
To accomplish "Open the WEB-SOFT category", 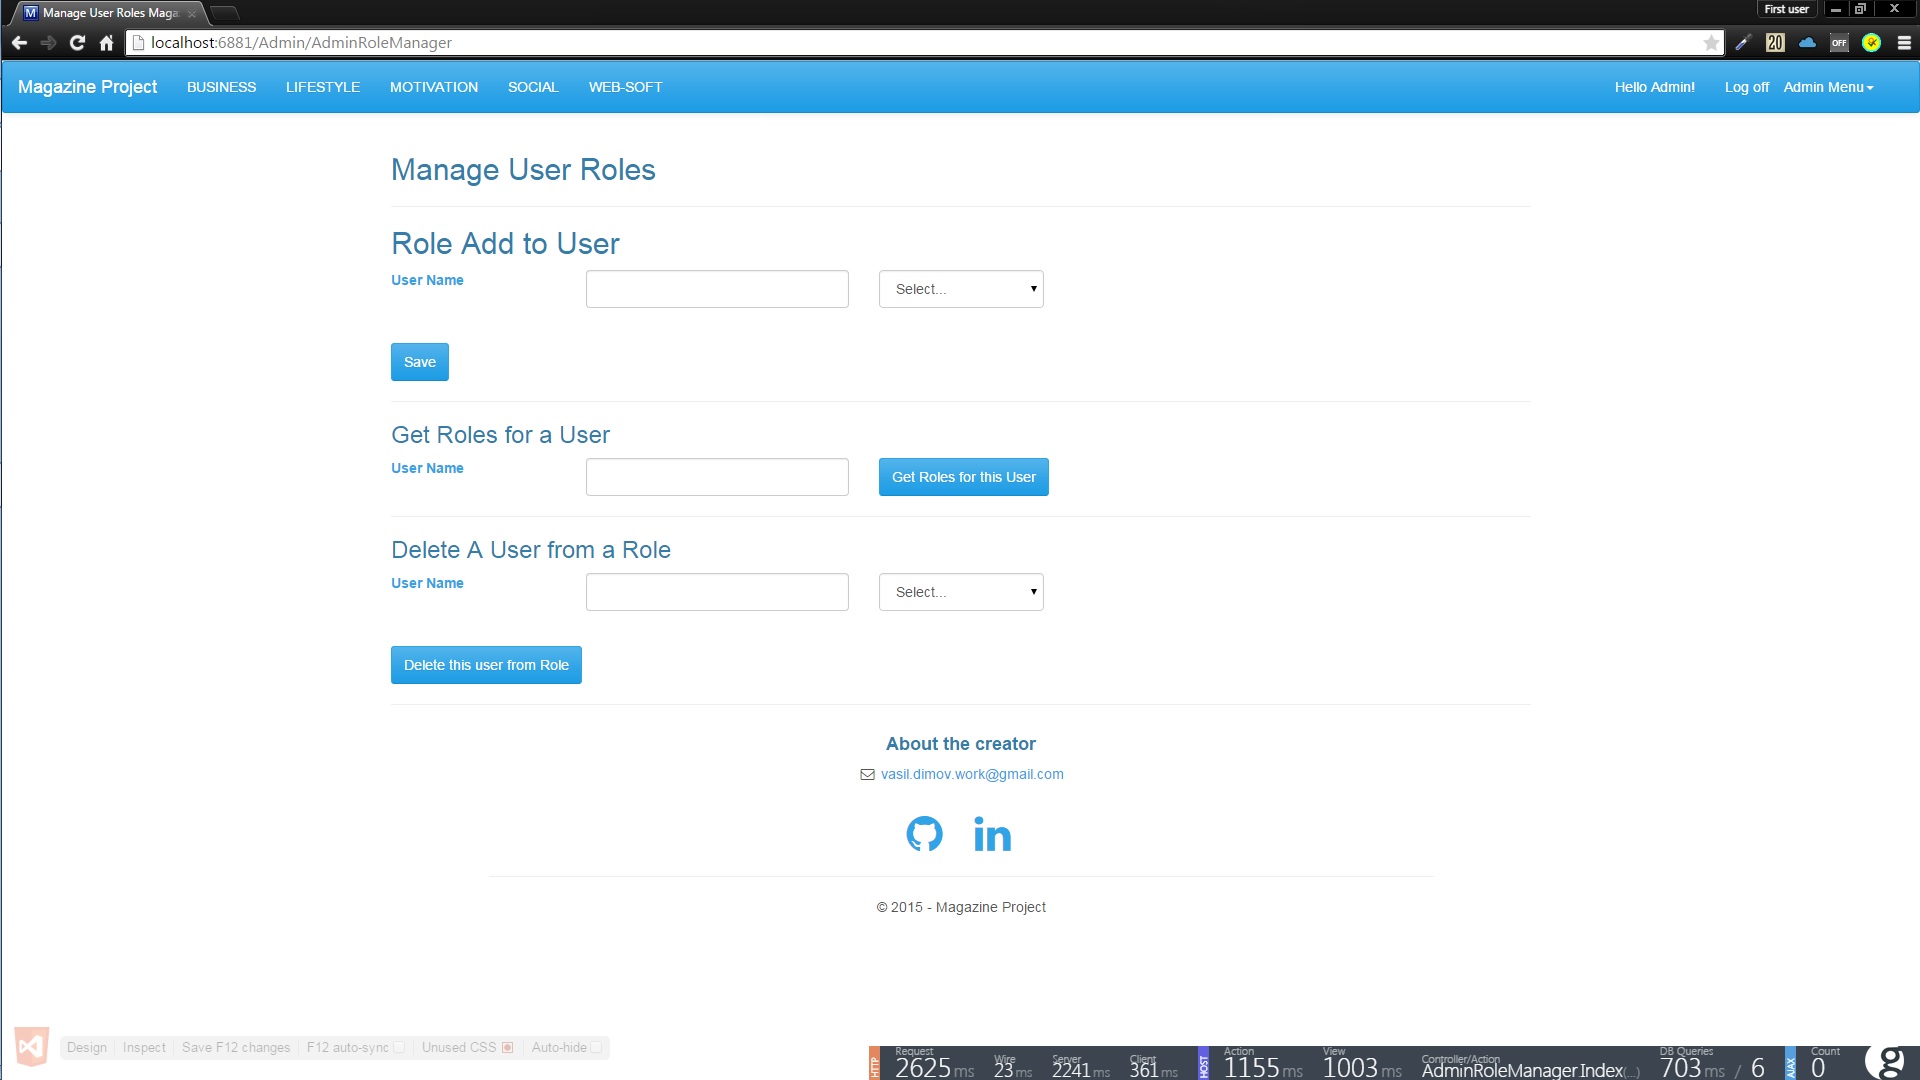I will point(625,87).
